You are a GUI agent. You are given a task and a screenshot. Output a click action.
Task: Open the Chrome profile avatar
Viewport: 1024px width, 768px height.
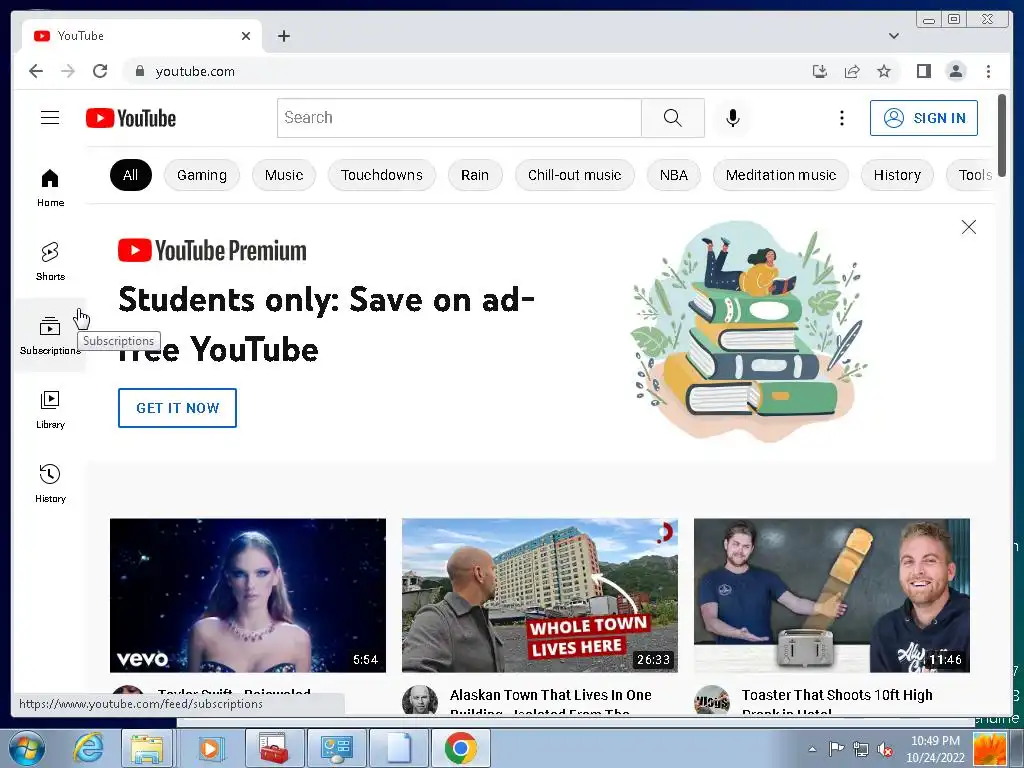pyautogui.click(x=955, y=71)
